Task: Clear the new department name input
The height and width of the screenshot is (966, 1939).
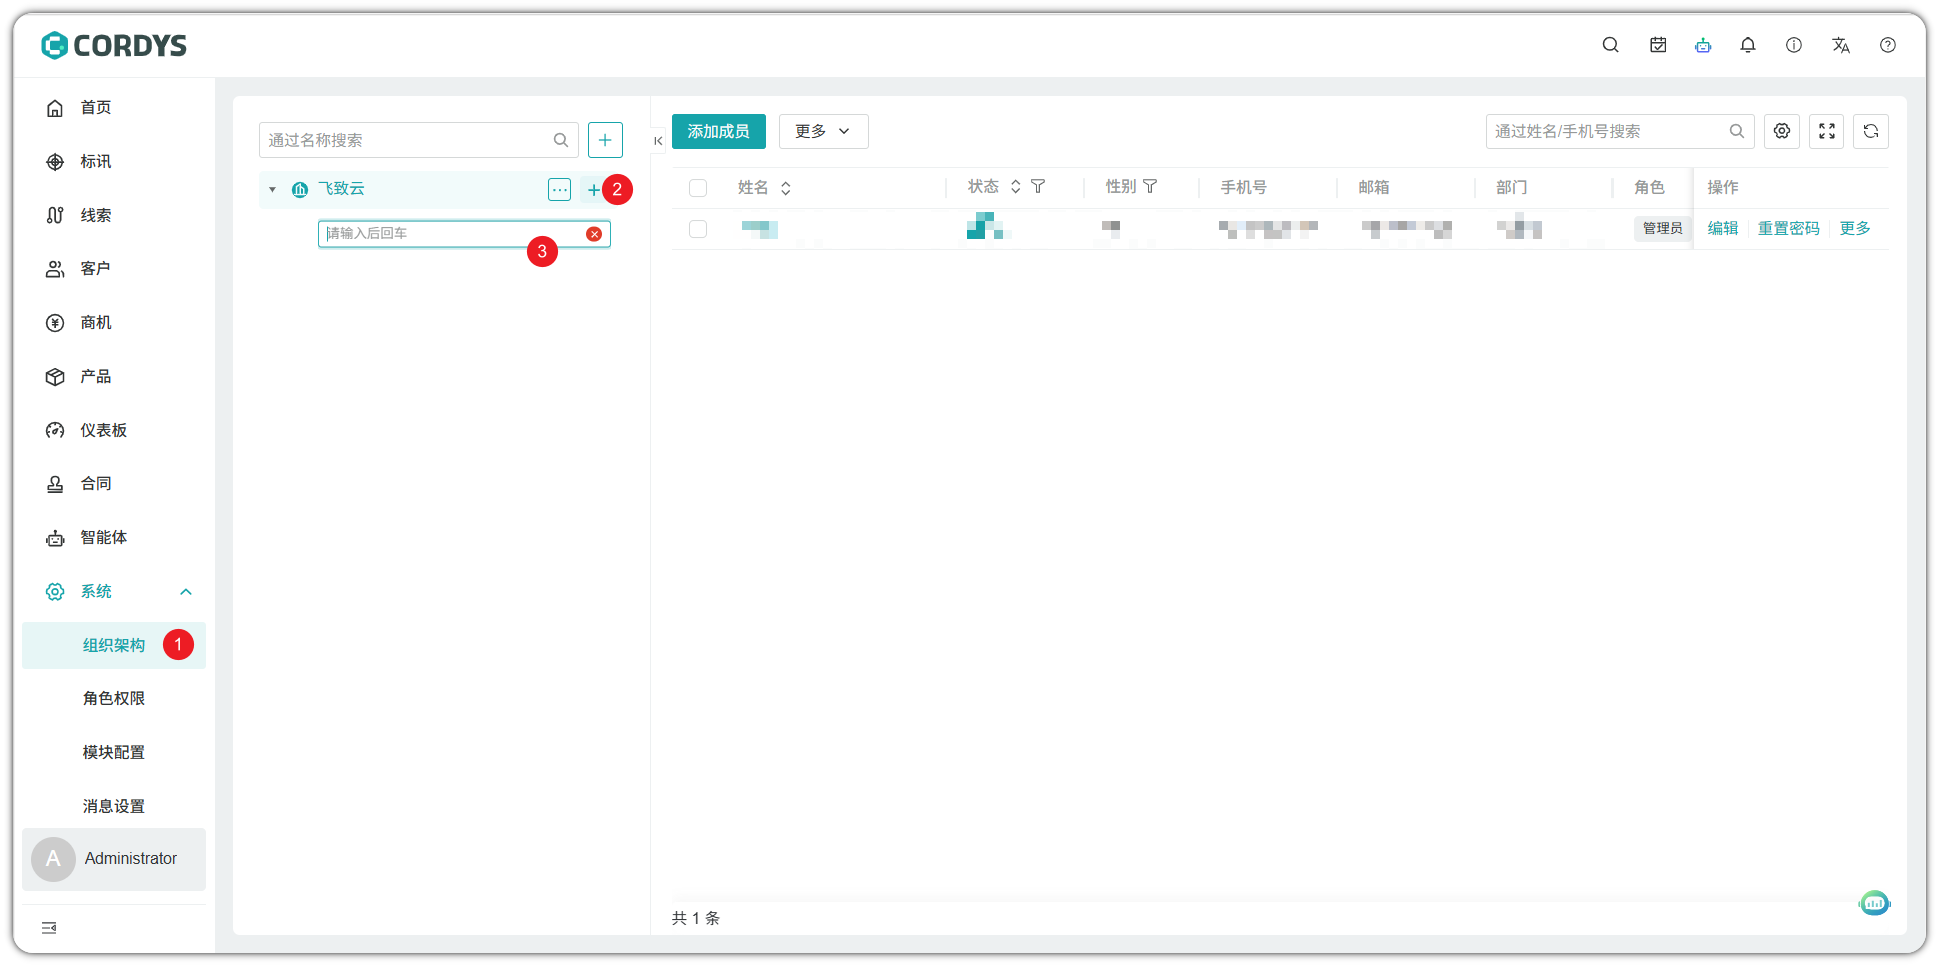Action: pyautogui.click(x=594, y=234)
